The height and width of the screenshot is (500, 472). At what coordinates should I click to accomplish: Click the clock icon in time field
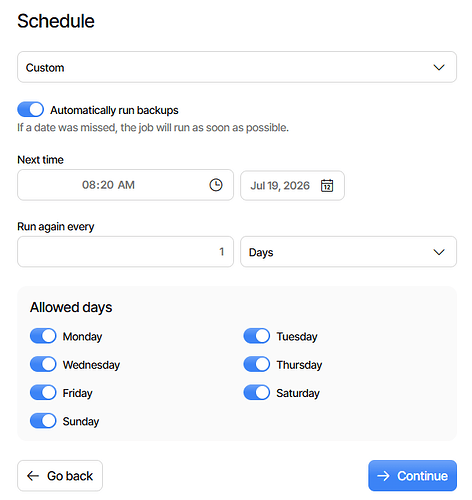pyautogui.click(x=216, y=185)
